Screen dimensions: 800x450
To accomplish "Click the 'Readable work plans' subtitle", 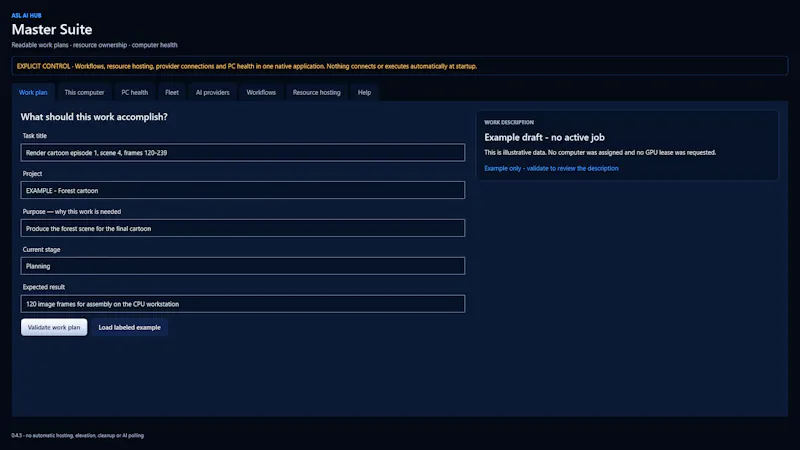I will click(94, 45).
